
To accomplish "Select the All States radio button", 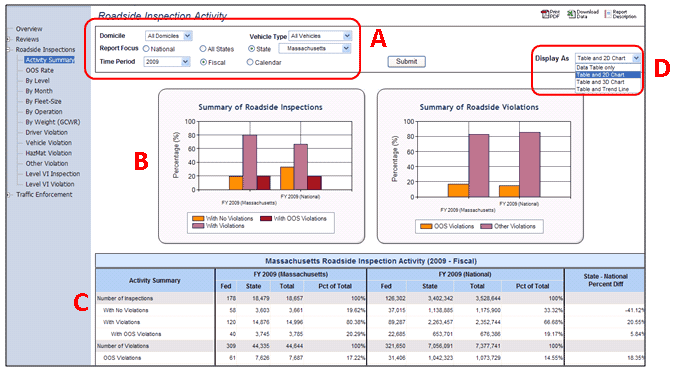I will tap(203, 49).
